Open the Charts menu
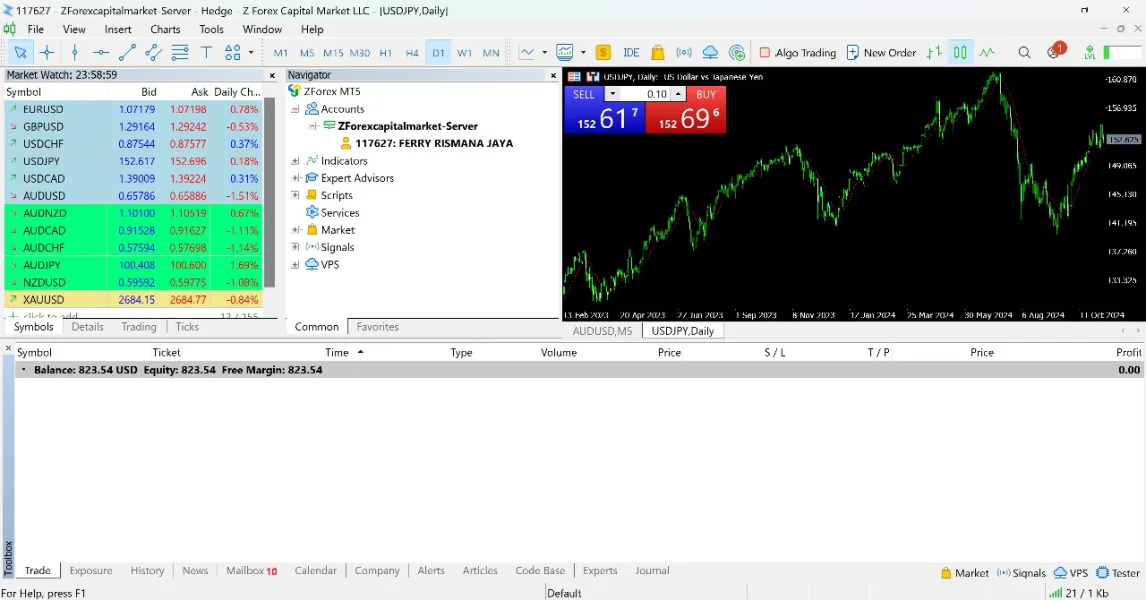This screenshot has height=600, width=1146. pos(165,29)
